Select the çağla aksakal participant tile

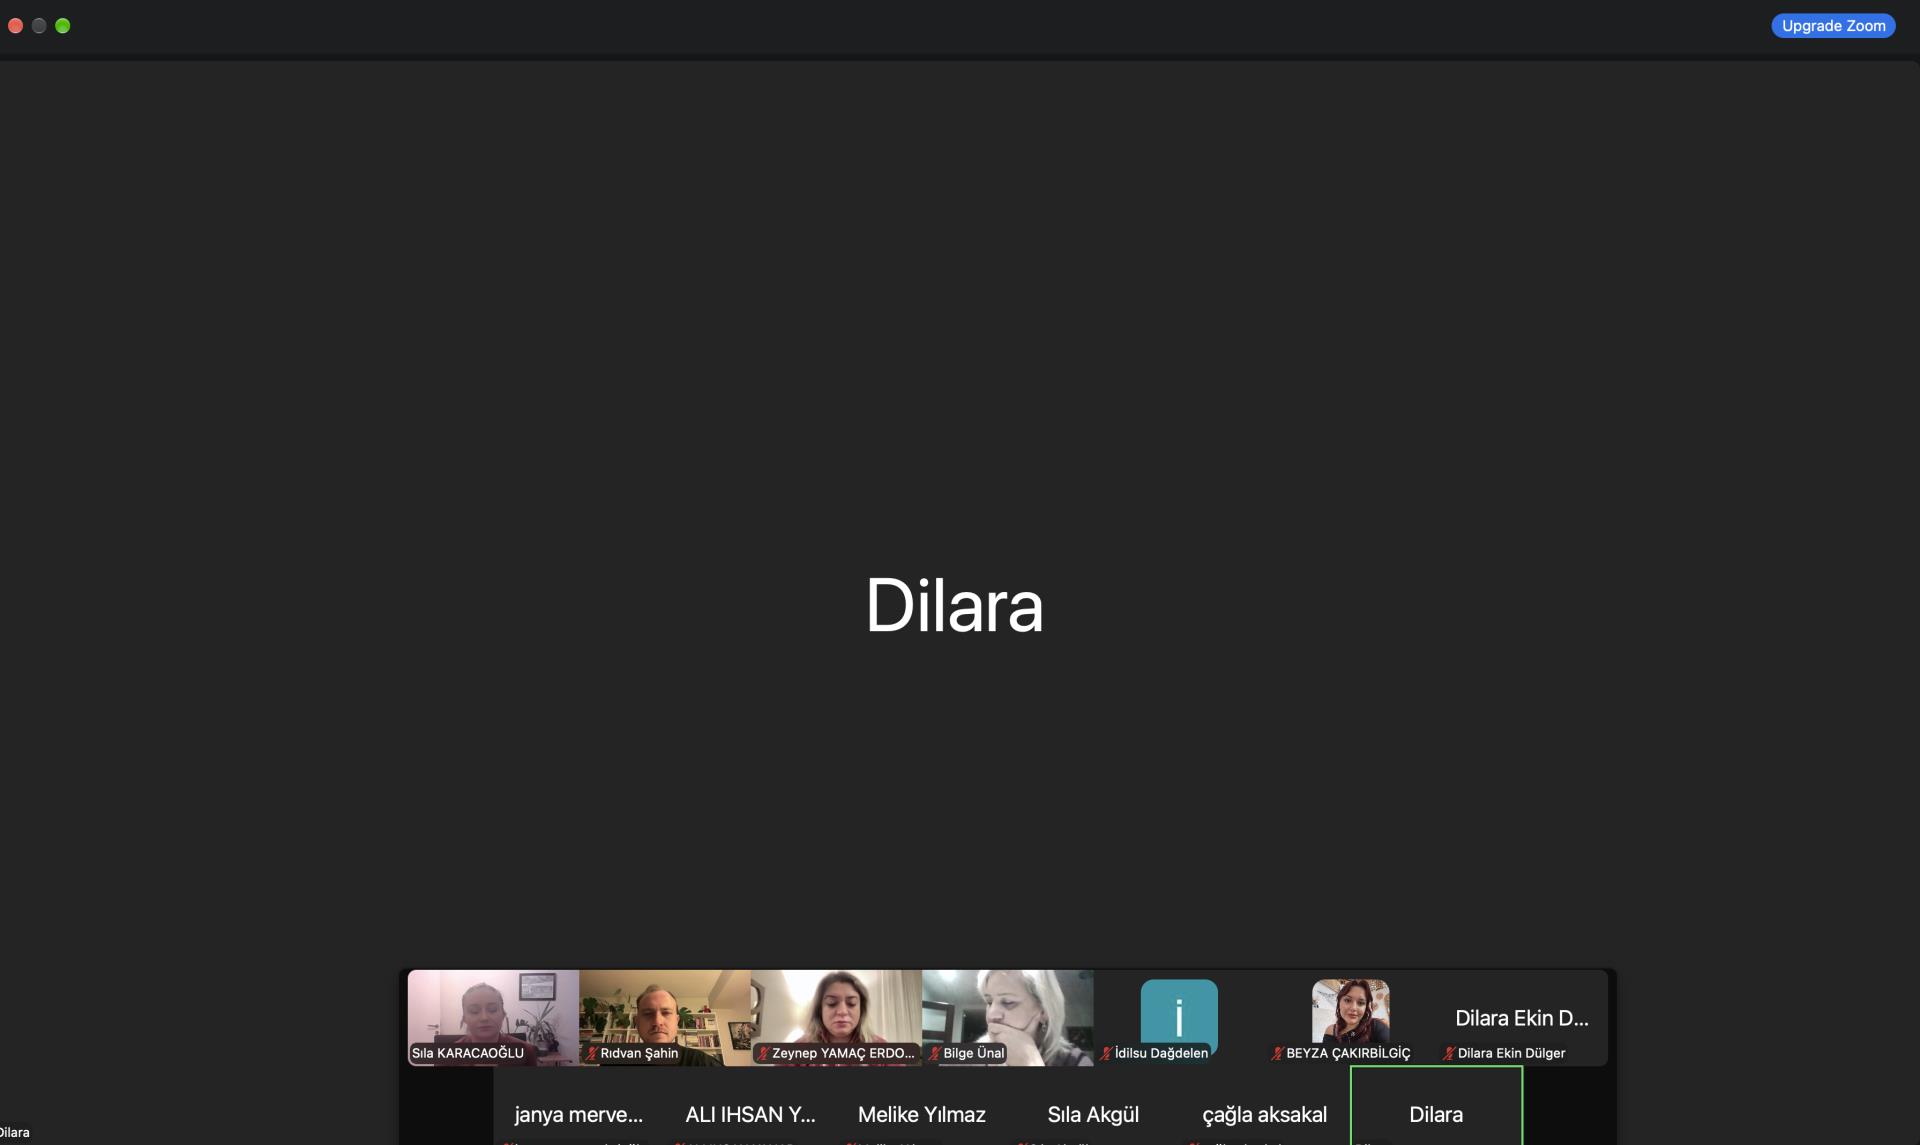tap(1265, 1106)
